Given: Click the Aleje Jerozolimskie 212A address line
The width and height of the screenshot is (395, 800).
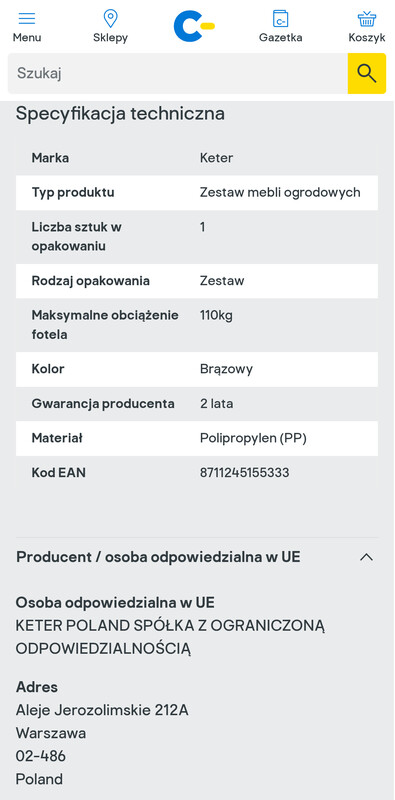Looking at the screenshot, I should click(102, 710).
